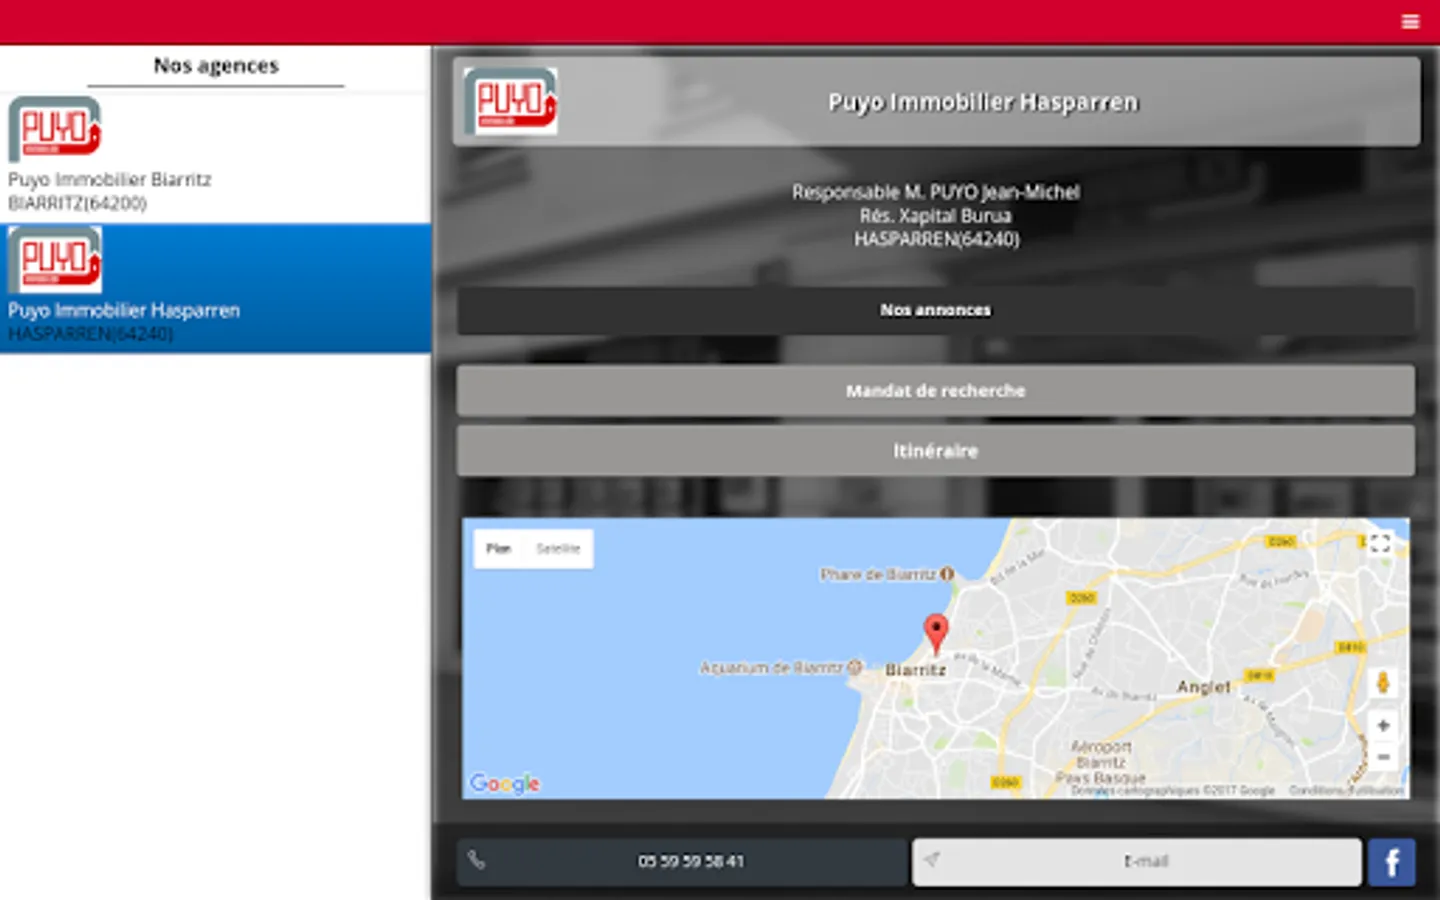Image resolution: width=1440 pixels, height=900 pixels.
Task: Select Puyo Immobilier Biarritz agency logo
Action: pos(55,129)
